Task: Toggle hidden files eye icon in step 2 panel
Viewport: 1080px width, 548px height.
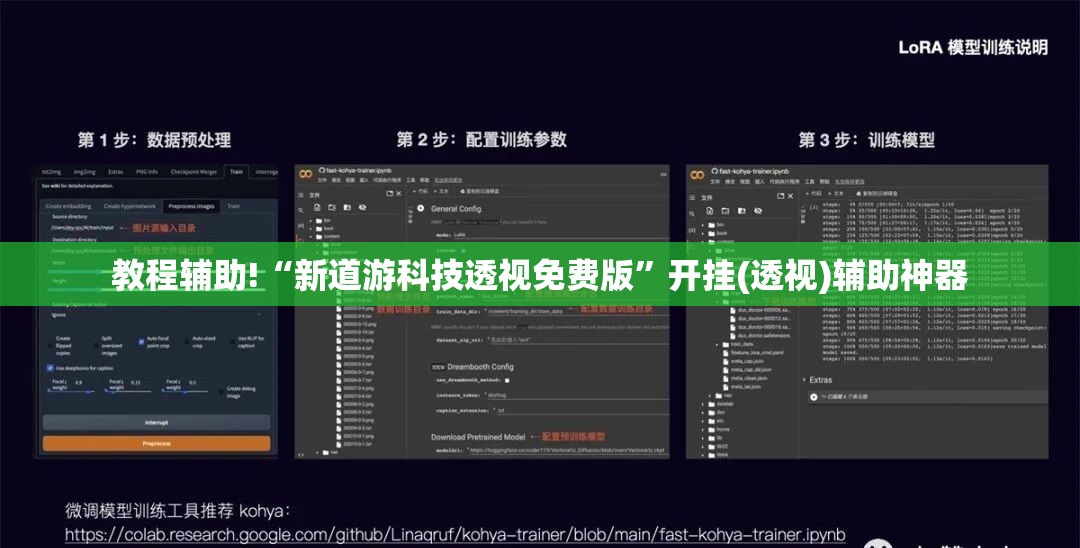Action: click(363, 208)
